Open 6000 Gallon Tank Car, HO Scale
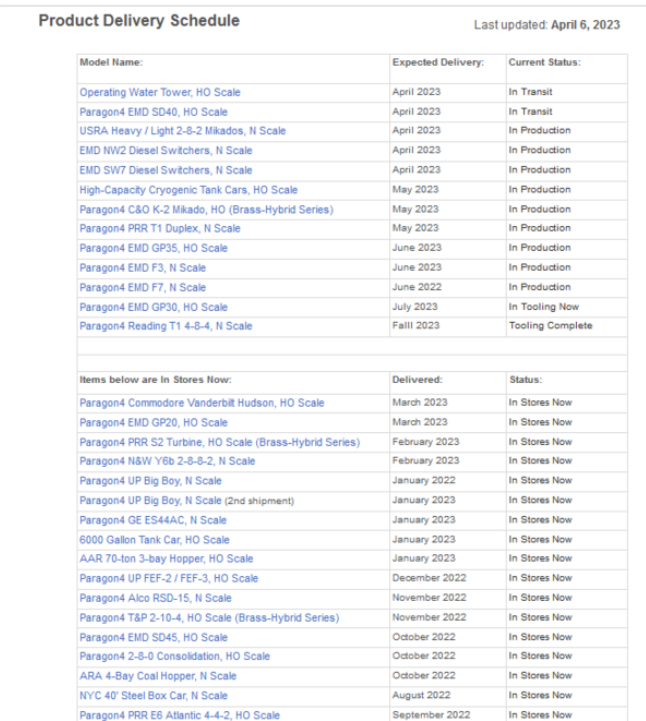 click(x=154, y=540)
